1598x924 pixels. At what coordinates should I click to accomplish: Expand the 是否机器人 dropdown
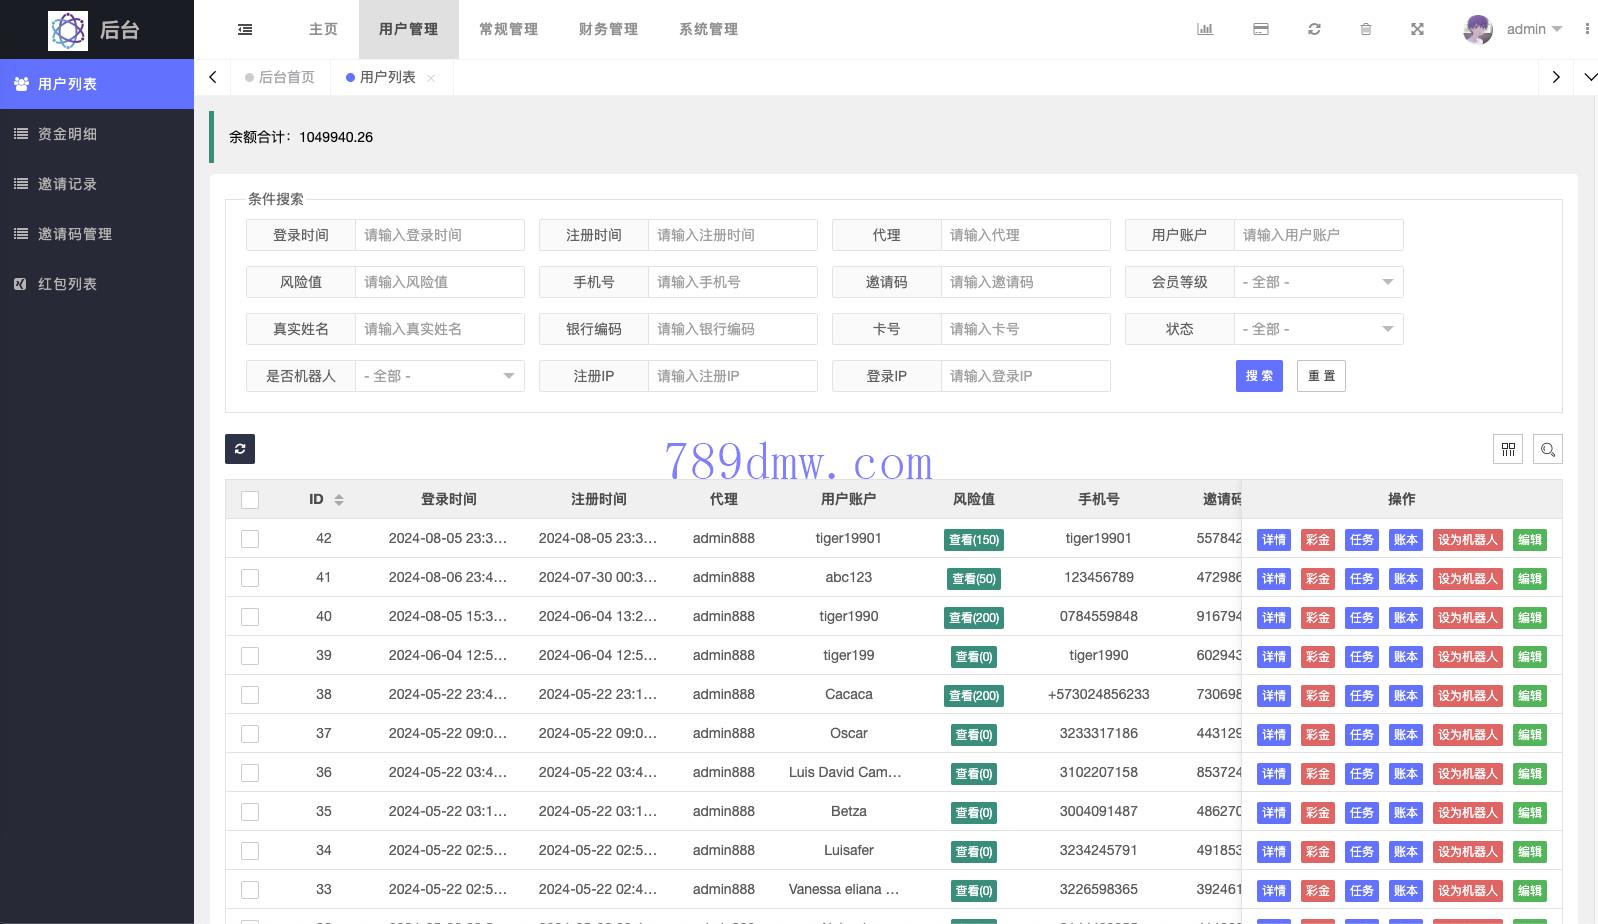click(439, 376)
